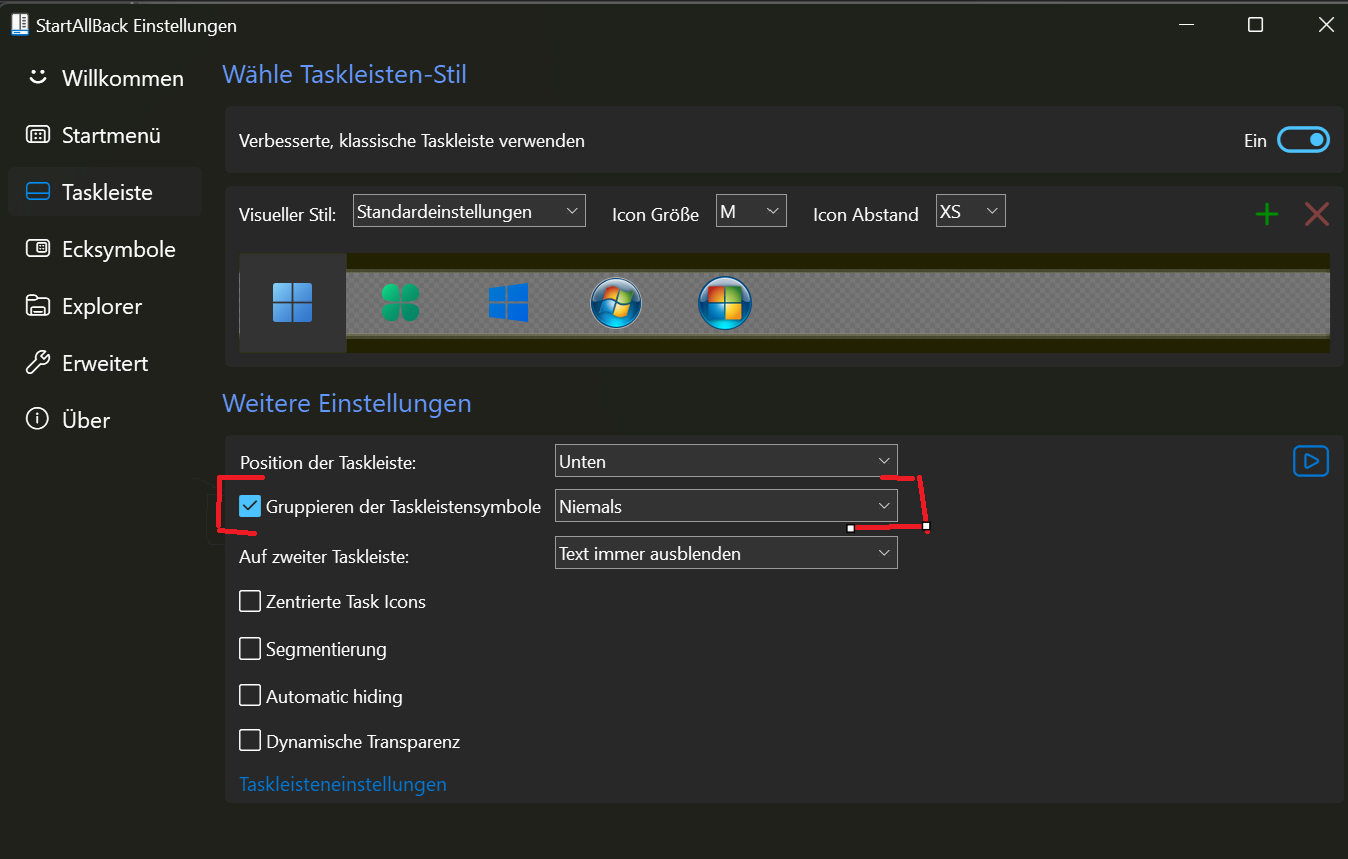
Task: Expand the Auf zweiter Taskleiste dropdown
Action: point(726,553)
